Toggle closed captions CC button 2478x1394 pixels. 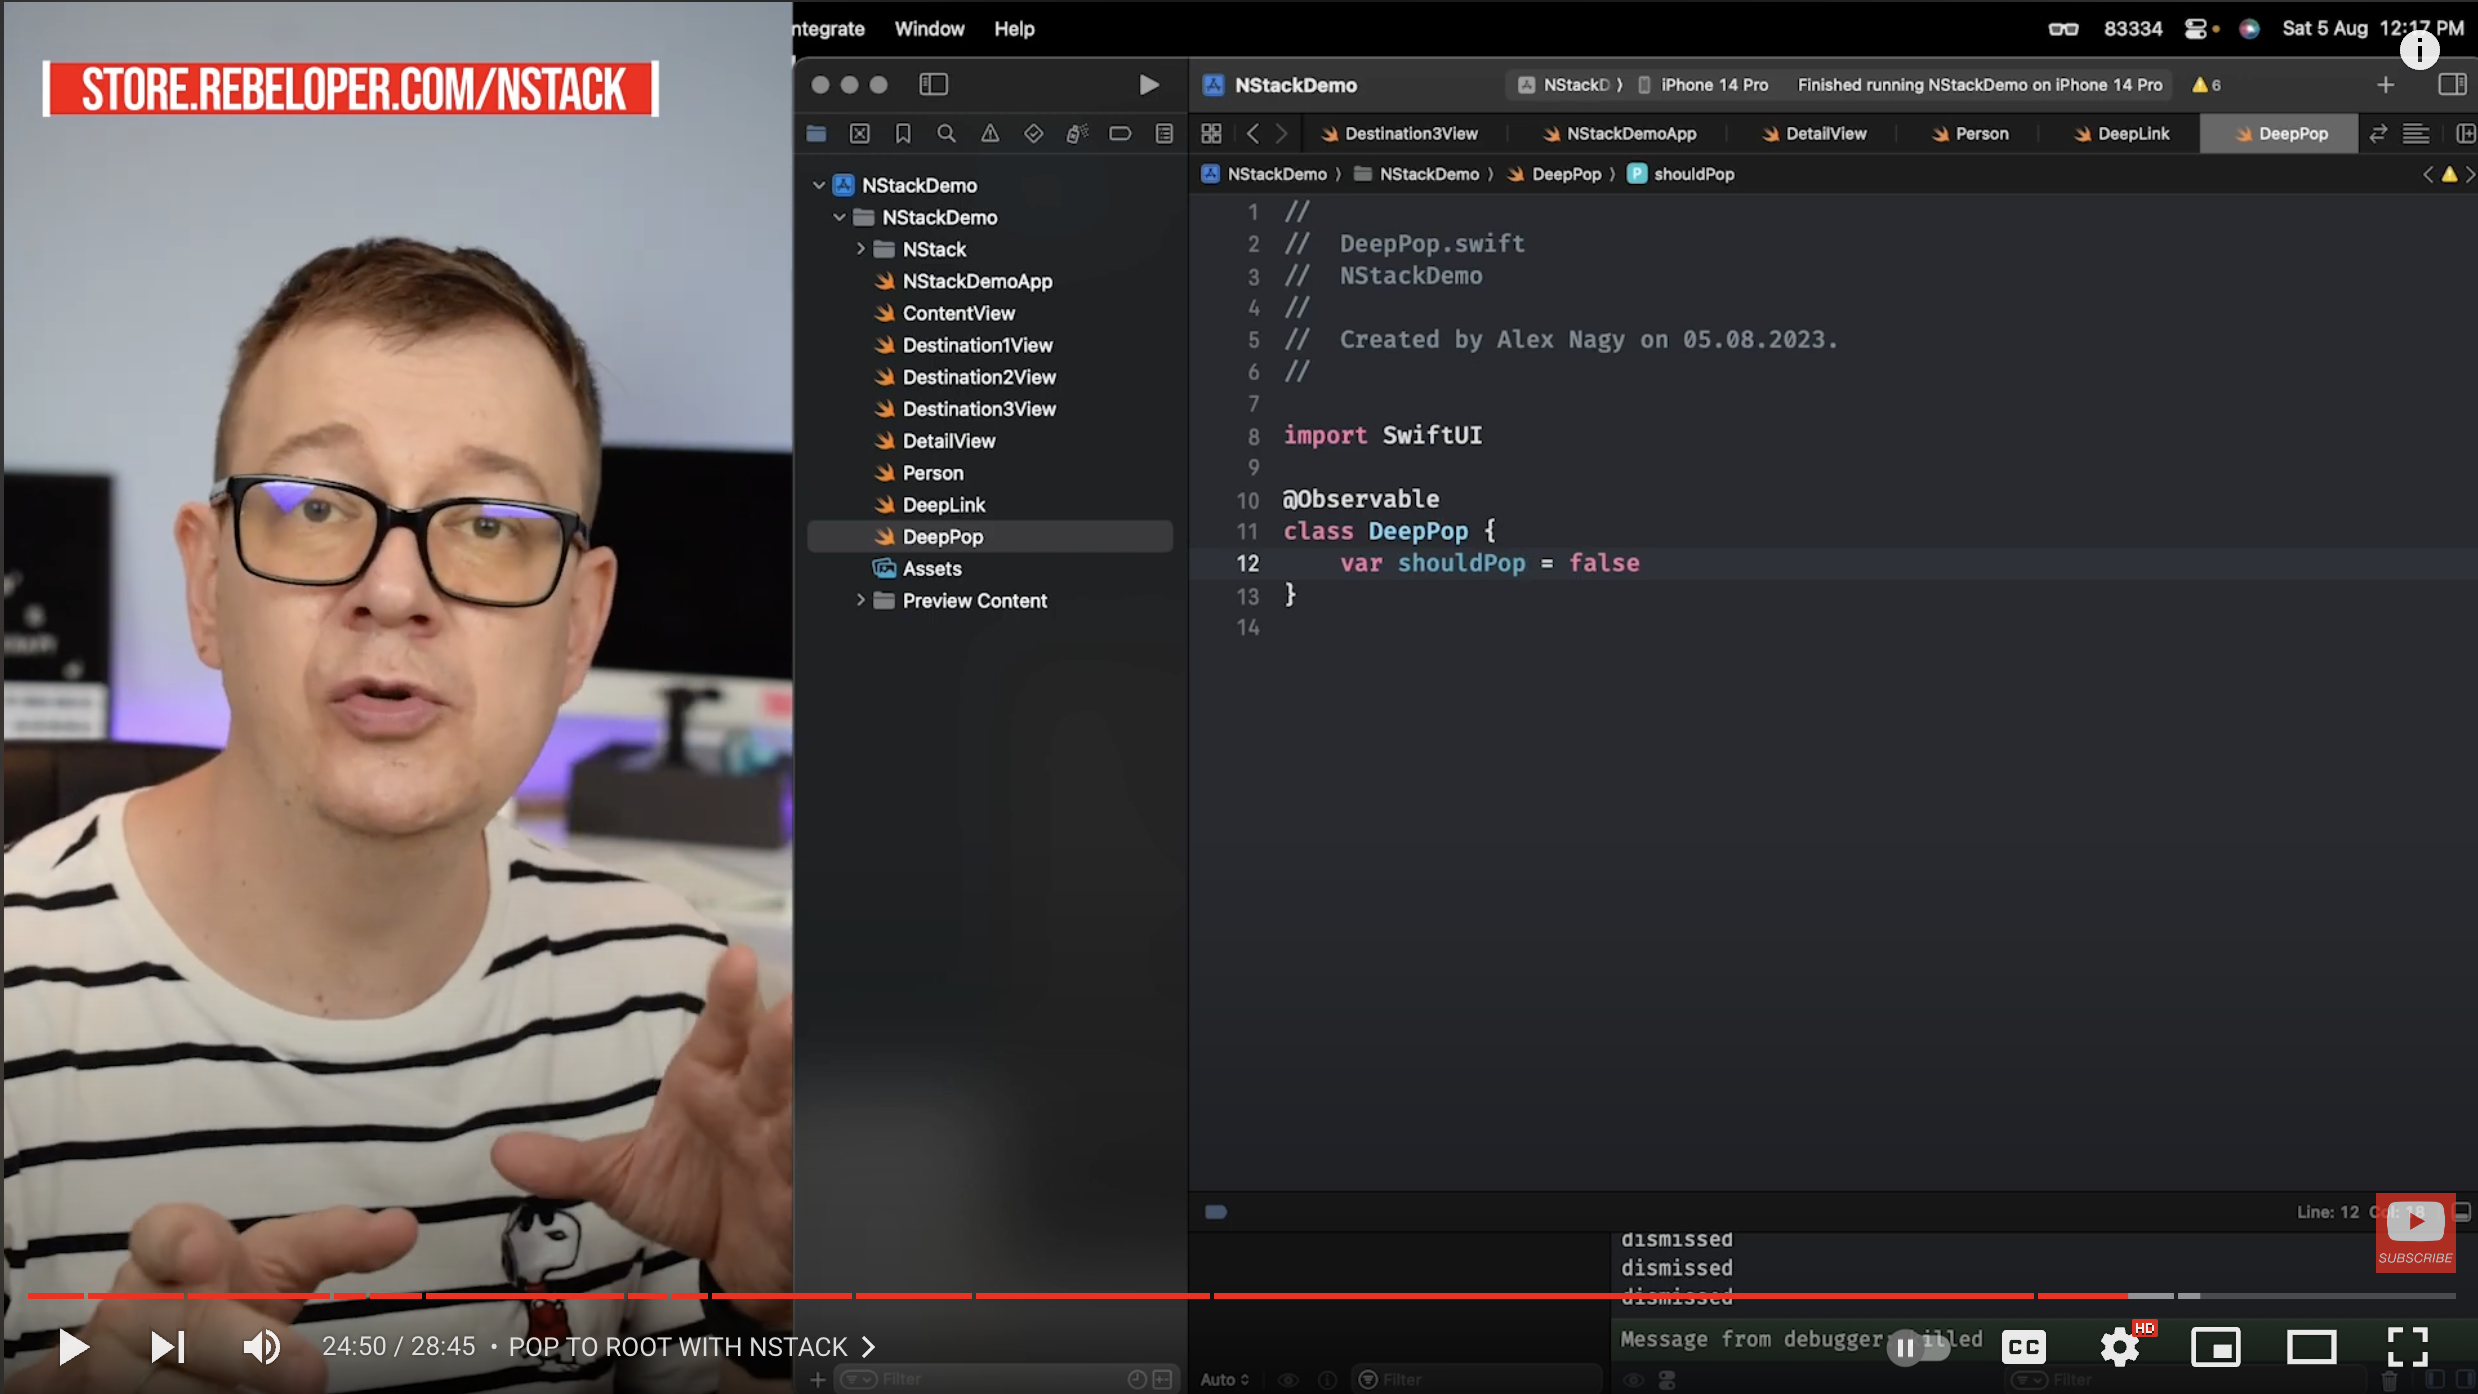(x=2023, y=1347)
